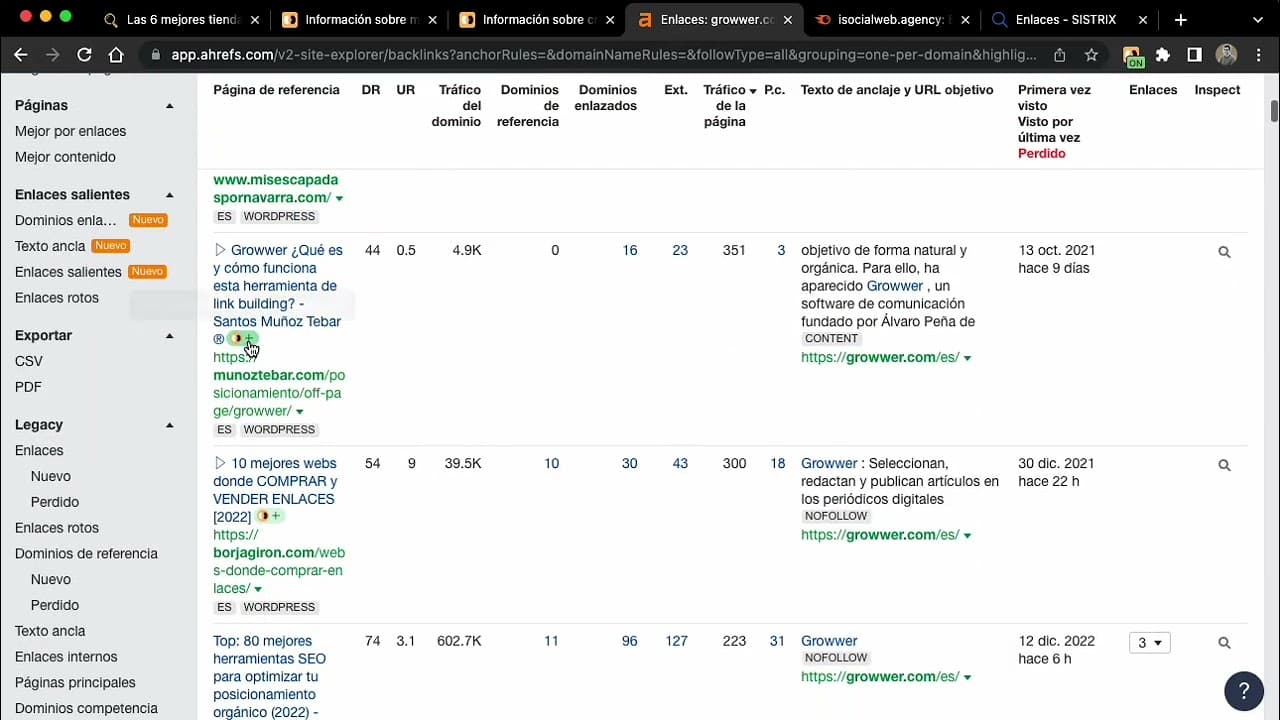Switch to the Las 6 mejores tiendas tab
This screenshot has height=720, width=1280.
click(182, 20)
